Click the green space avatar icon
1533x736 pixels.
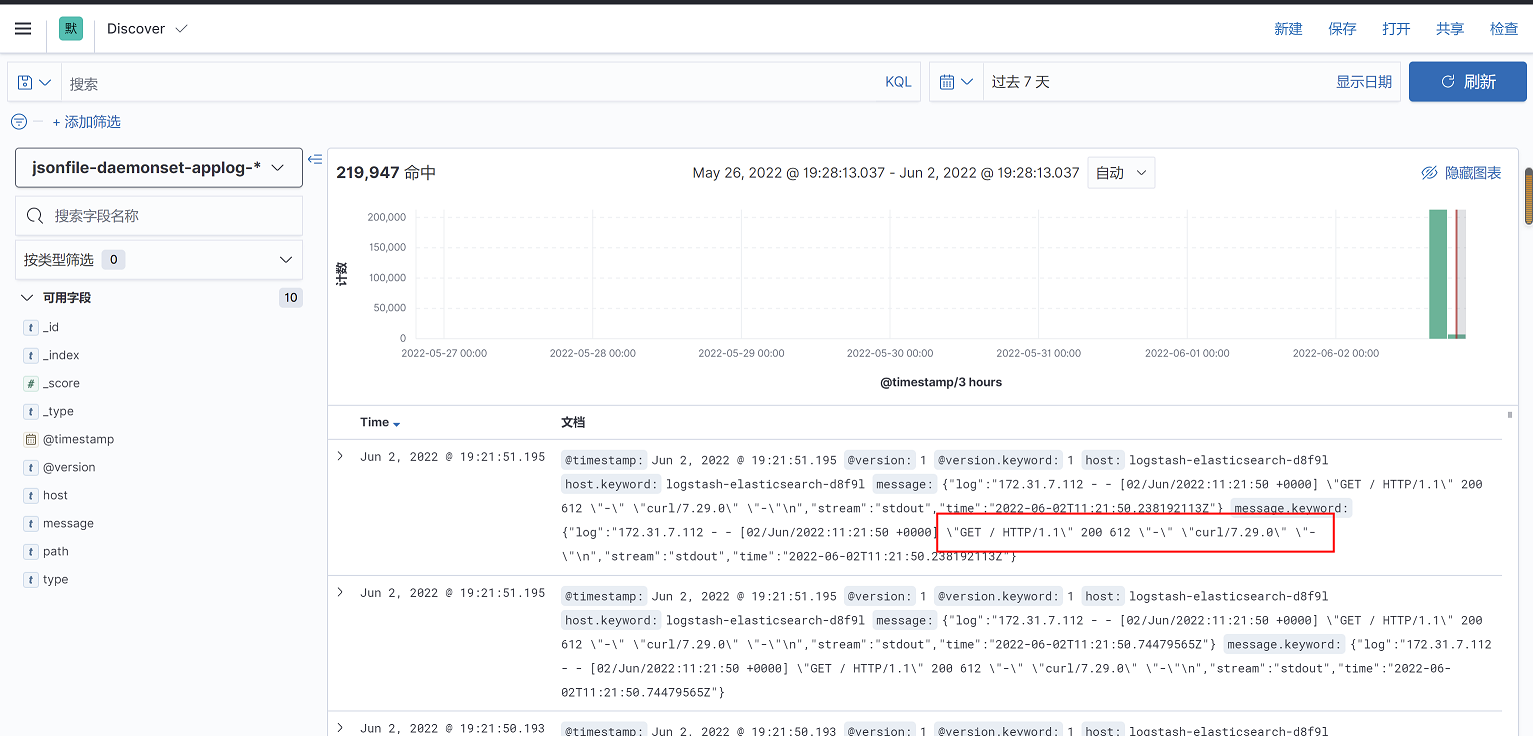point(71,29)
